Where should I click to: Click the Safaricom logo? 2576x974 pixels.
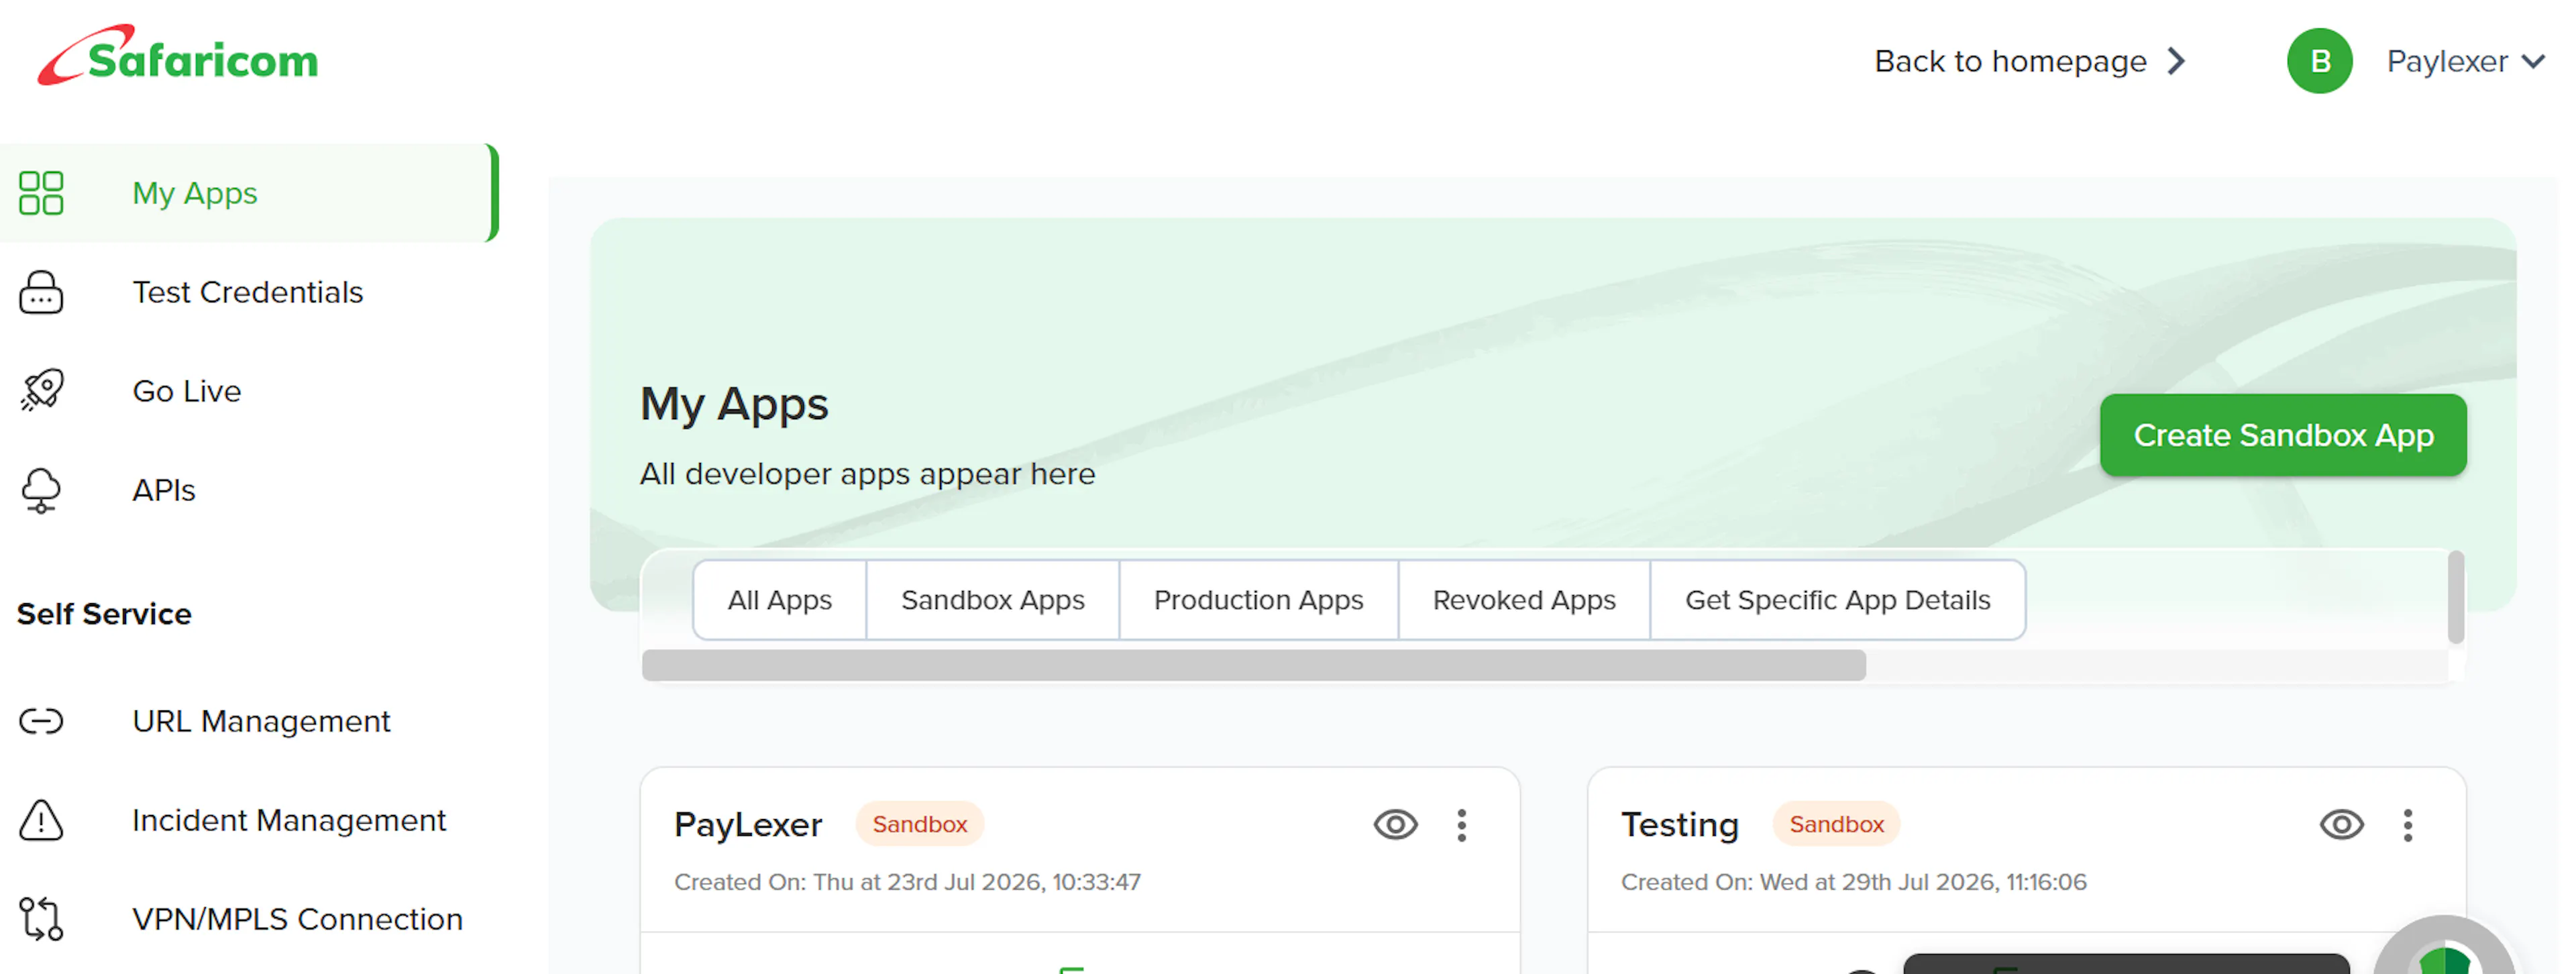[x=178, y=56]
